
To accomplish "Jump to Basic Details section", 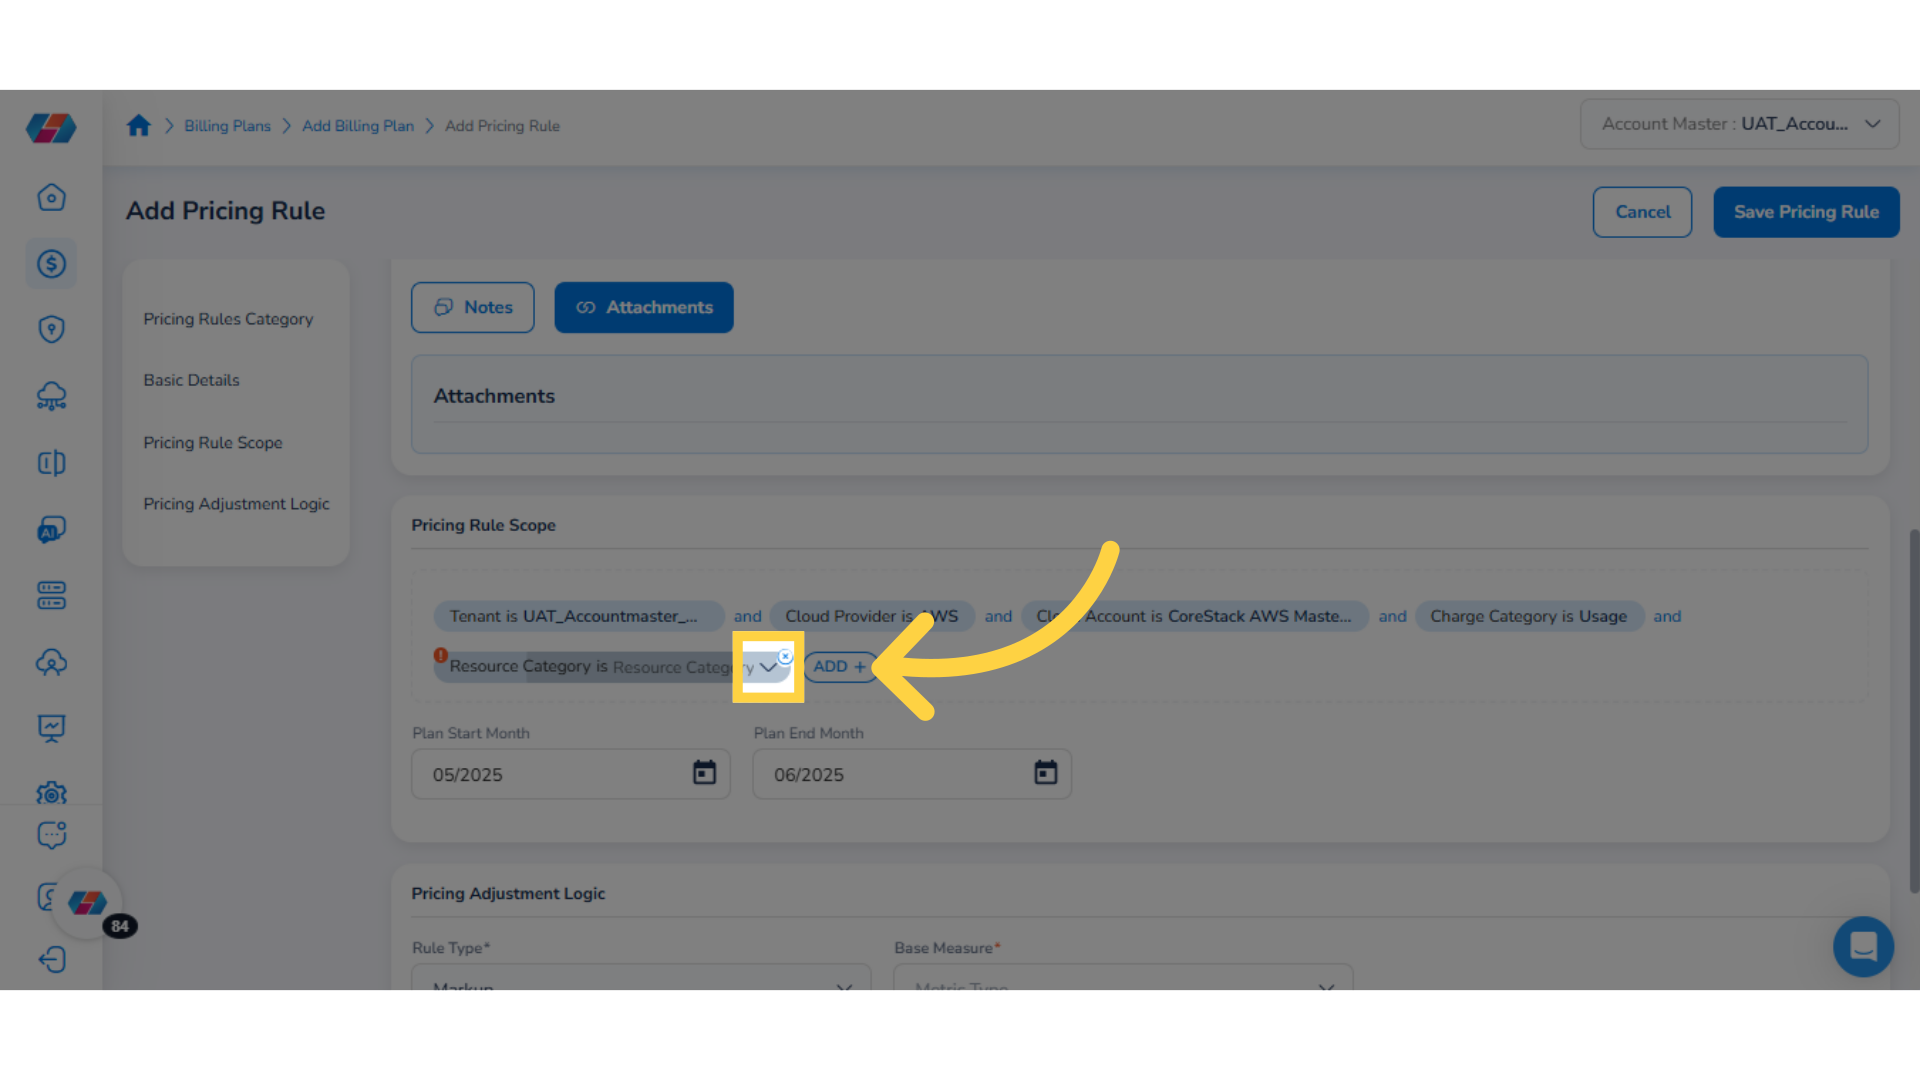I will tap(191, 380).
